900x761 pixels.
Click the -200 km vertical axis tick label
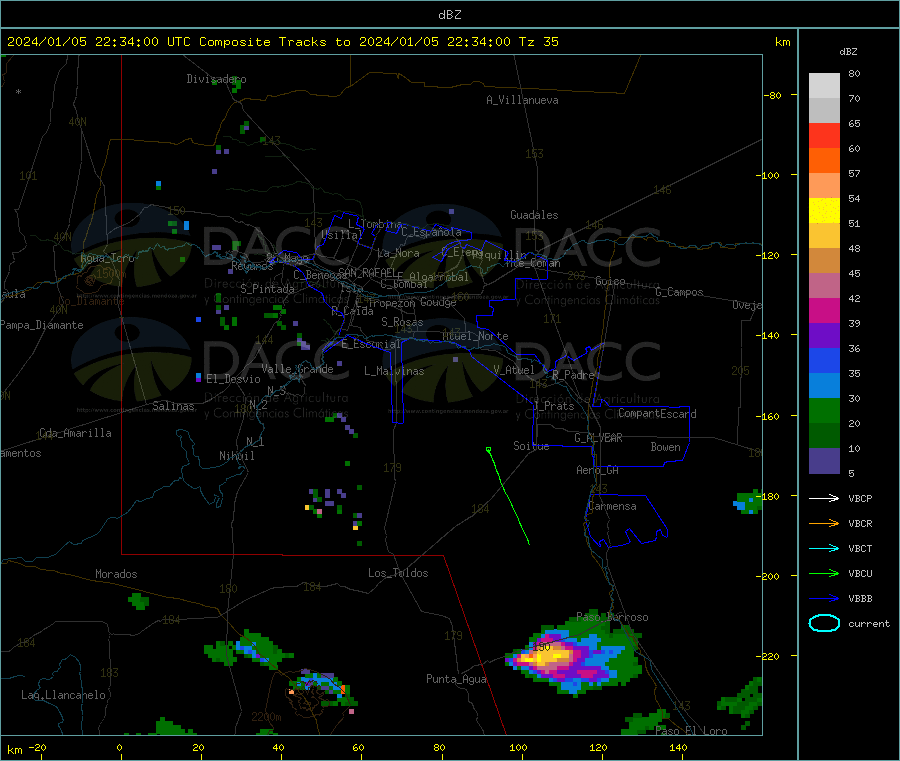(767, 576)
